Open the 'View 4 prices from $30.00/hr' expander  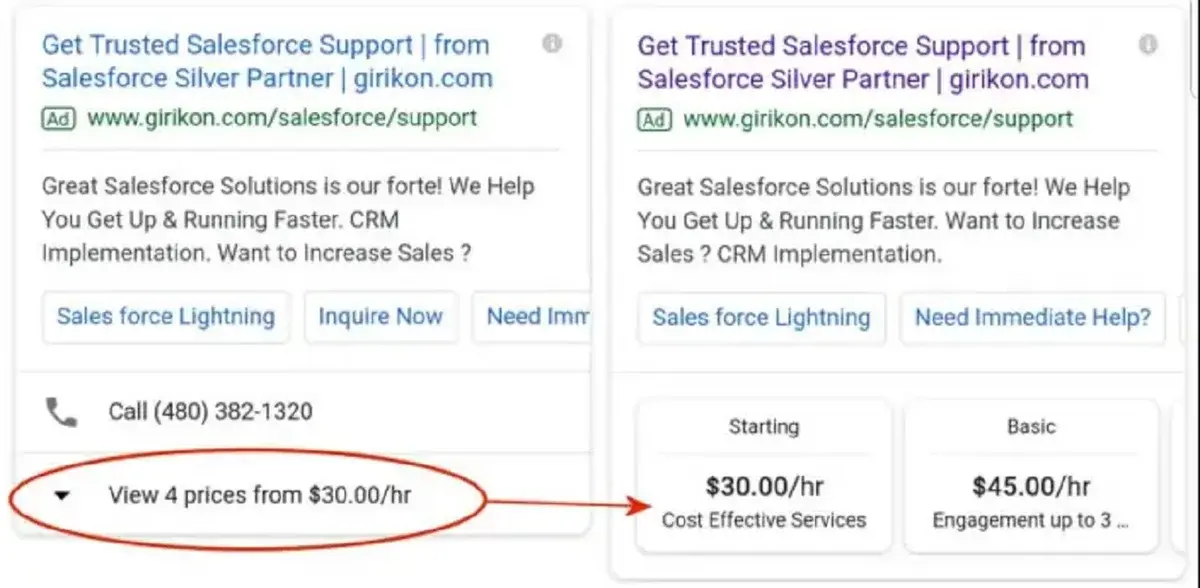click(x=259, y=495)
